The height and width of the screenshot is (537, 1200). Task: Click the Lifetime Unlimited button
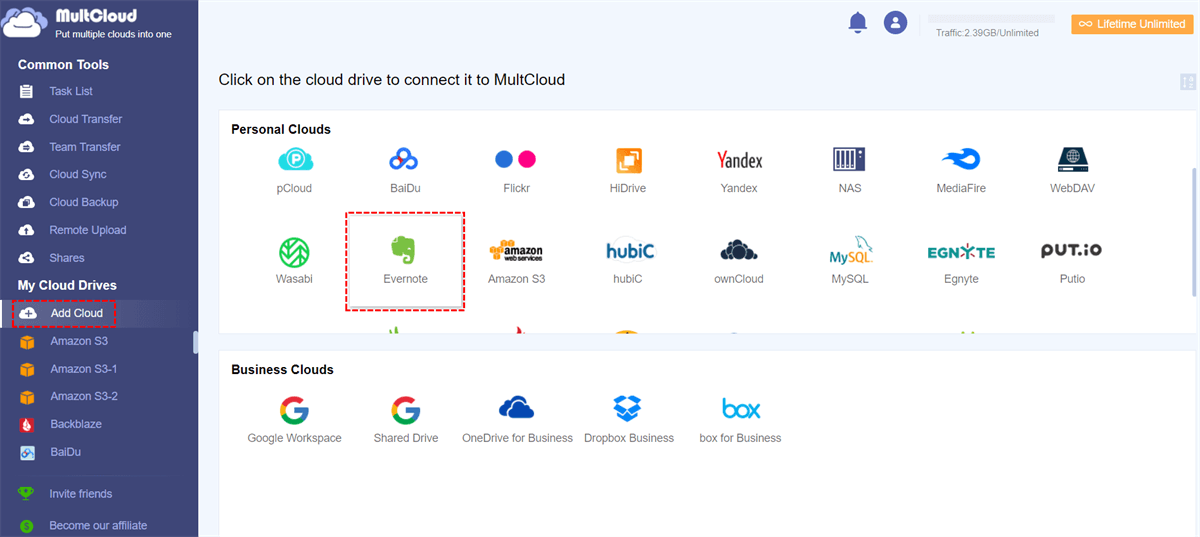1132,24
